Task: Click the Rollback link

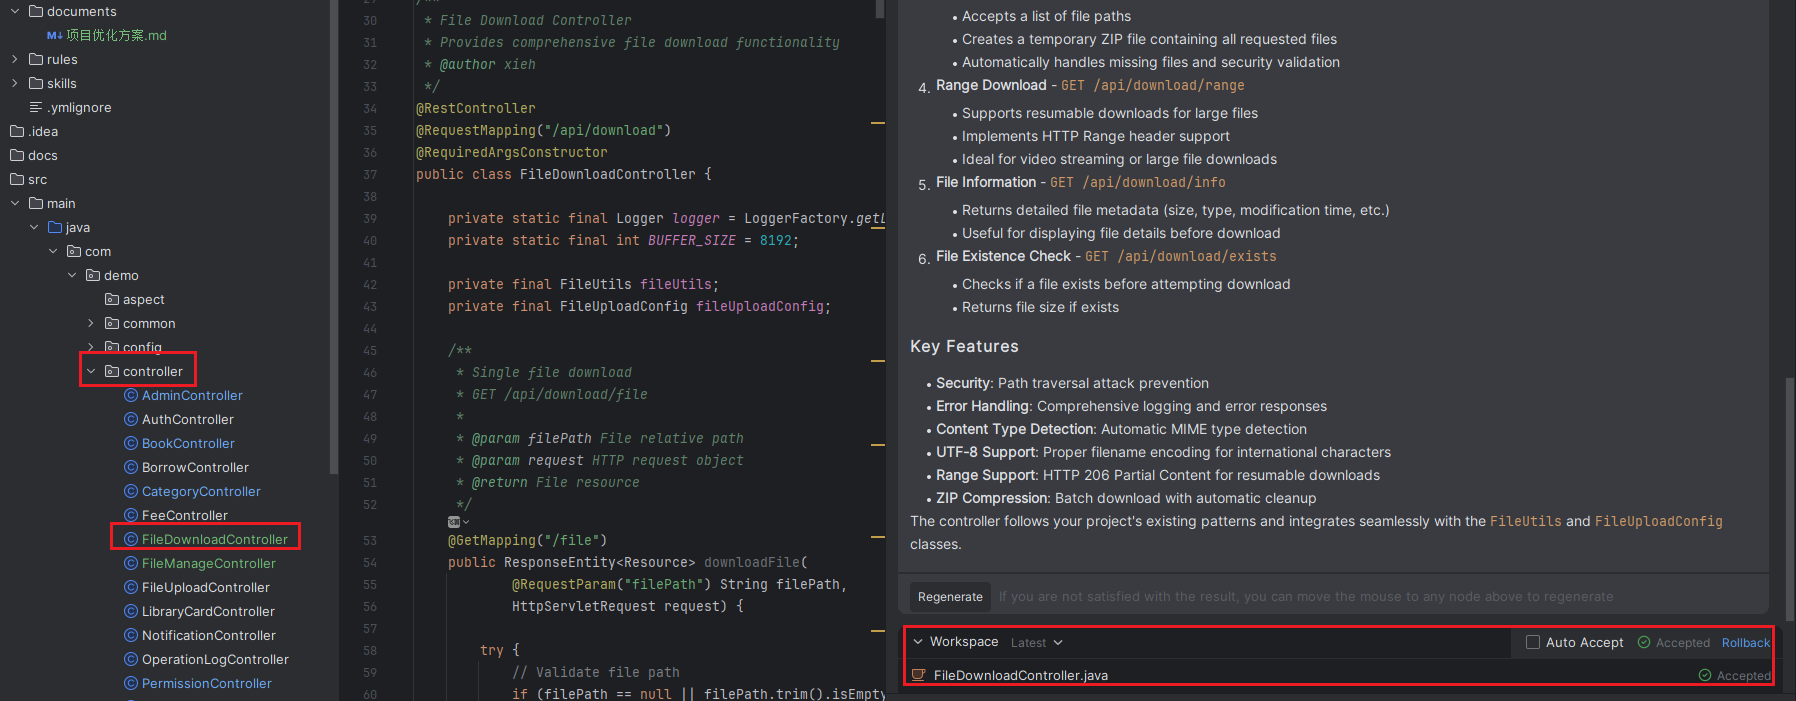Action: (1745, 643)
